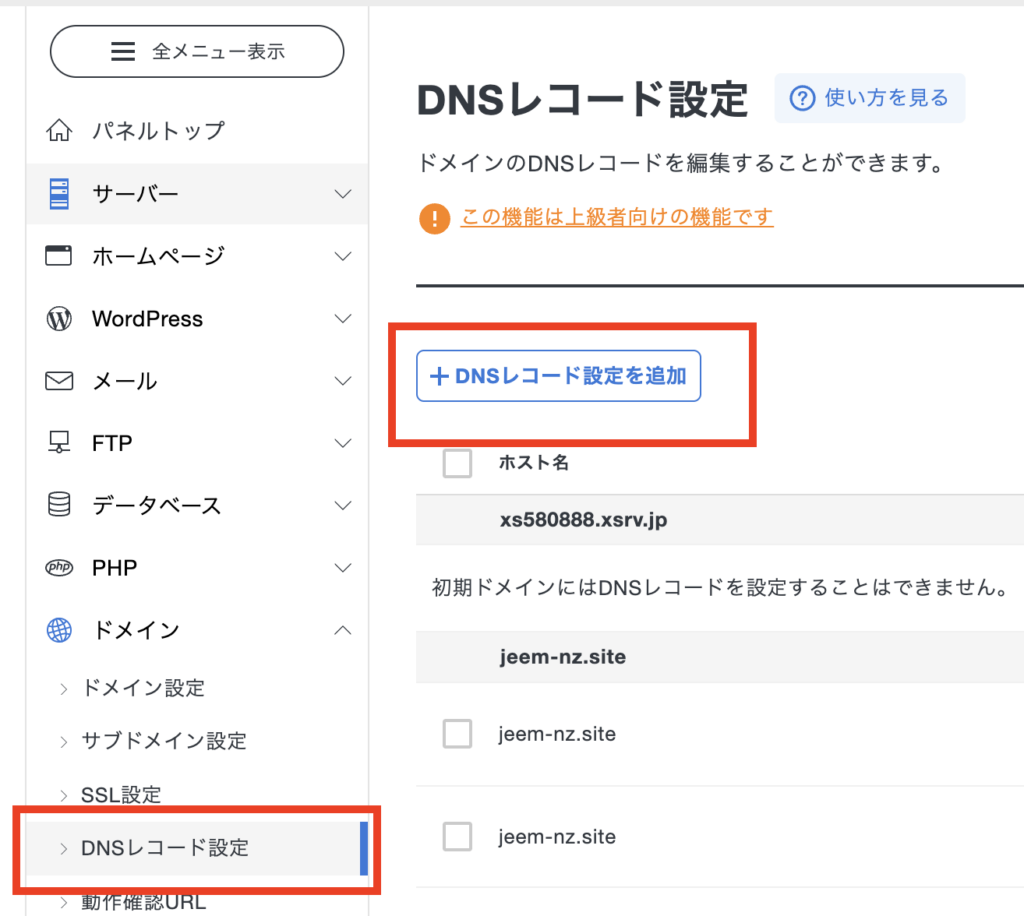Open the 使い方を見る help button

tap(869, 98)
